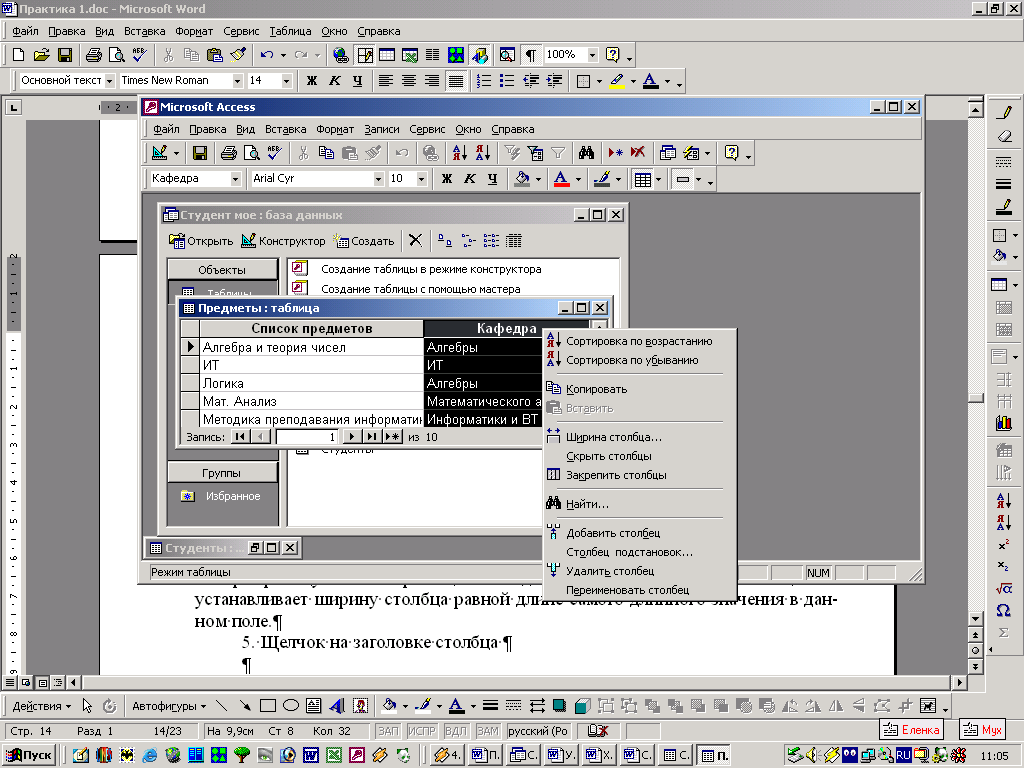Viewport: 1024px width, 768px height.
Task: Click the Rectangle shape in Drawing toolbar
Action: click(x=267, y=705)
